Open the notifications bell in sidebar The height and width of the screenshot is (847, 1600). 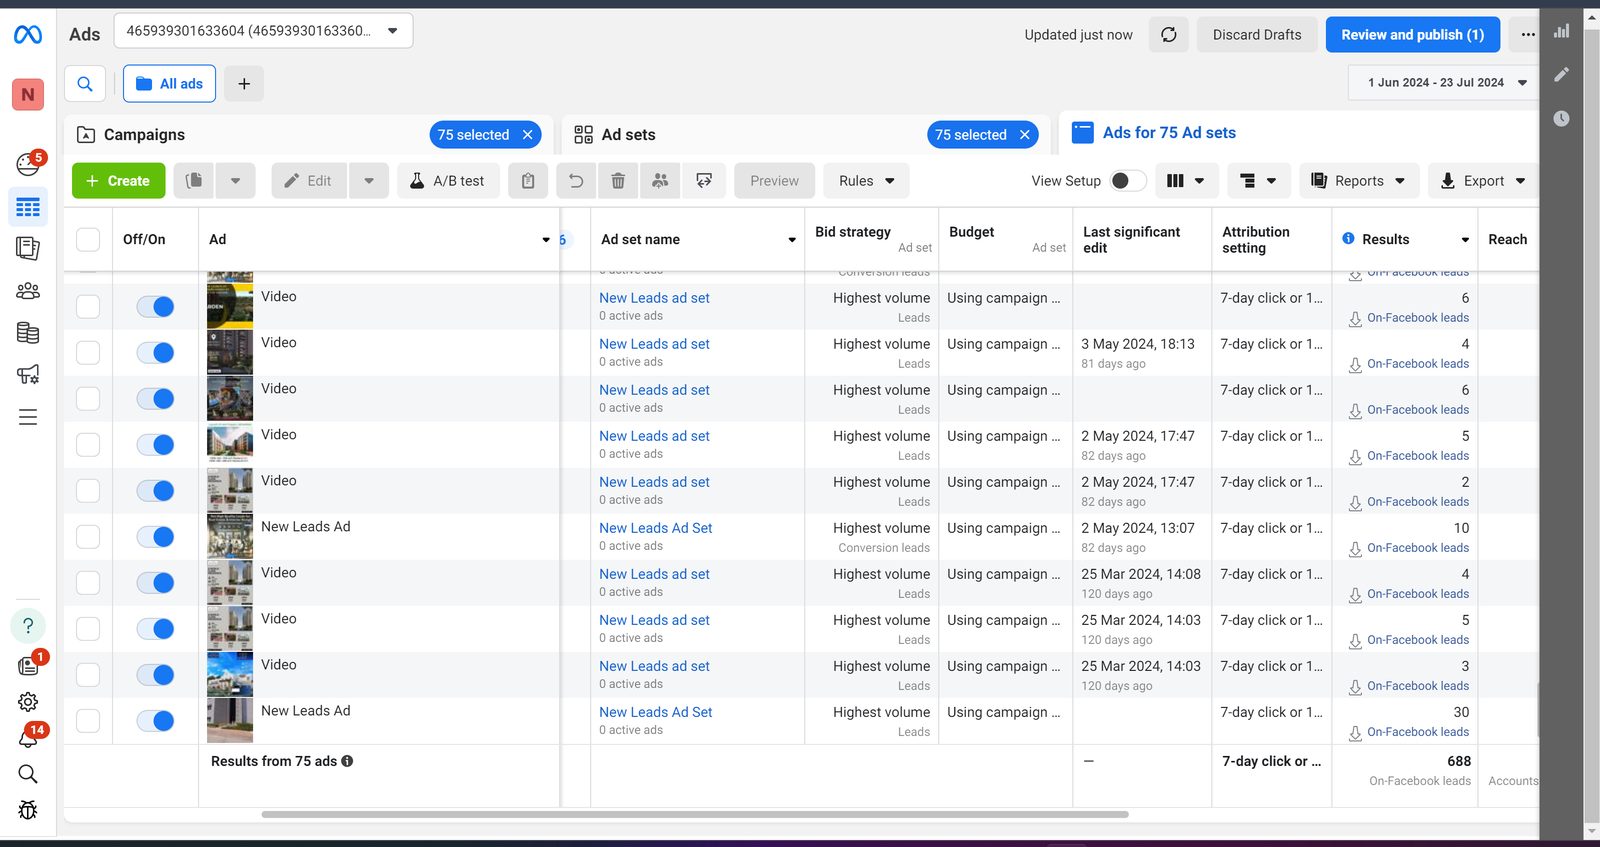tap(28, 738)
